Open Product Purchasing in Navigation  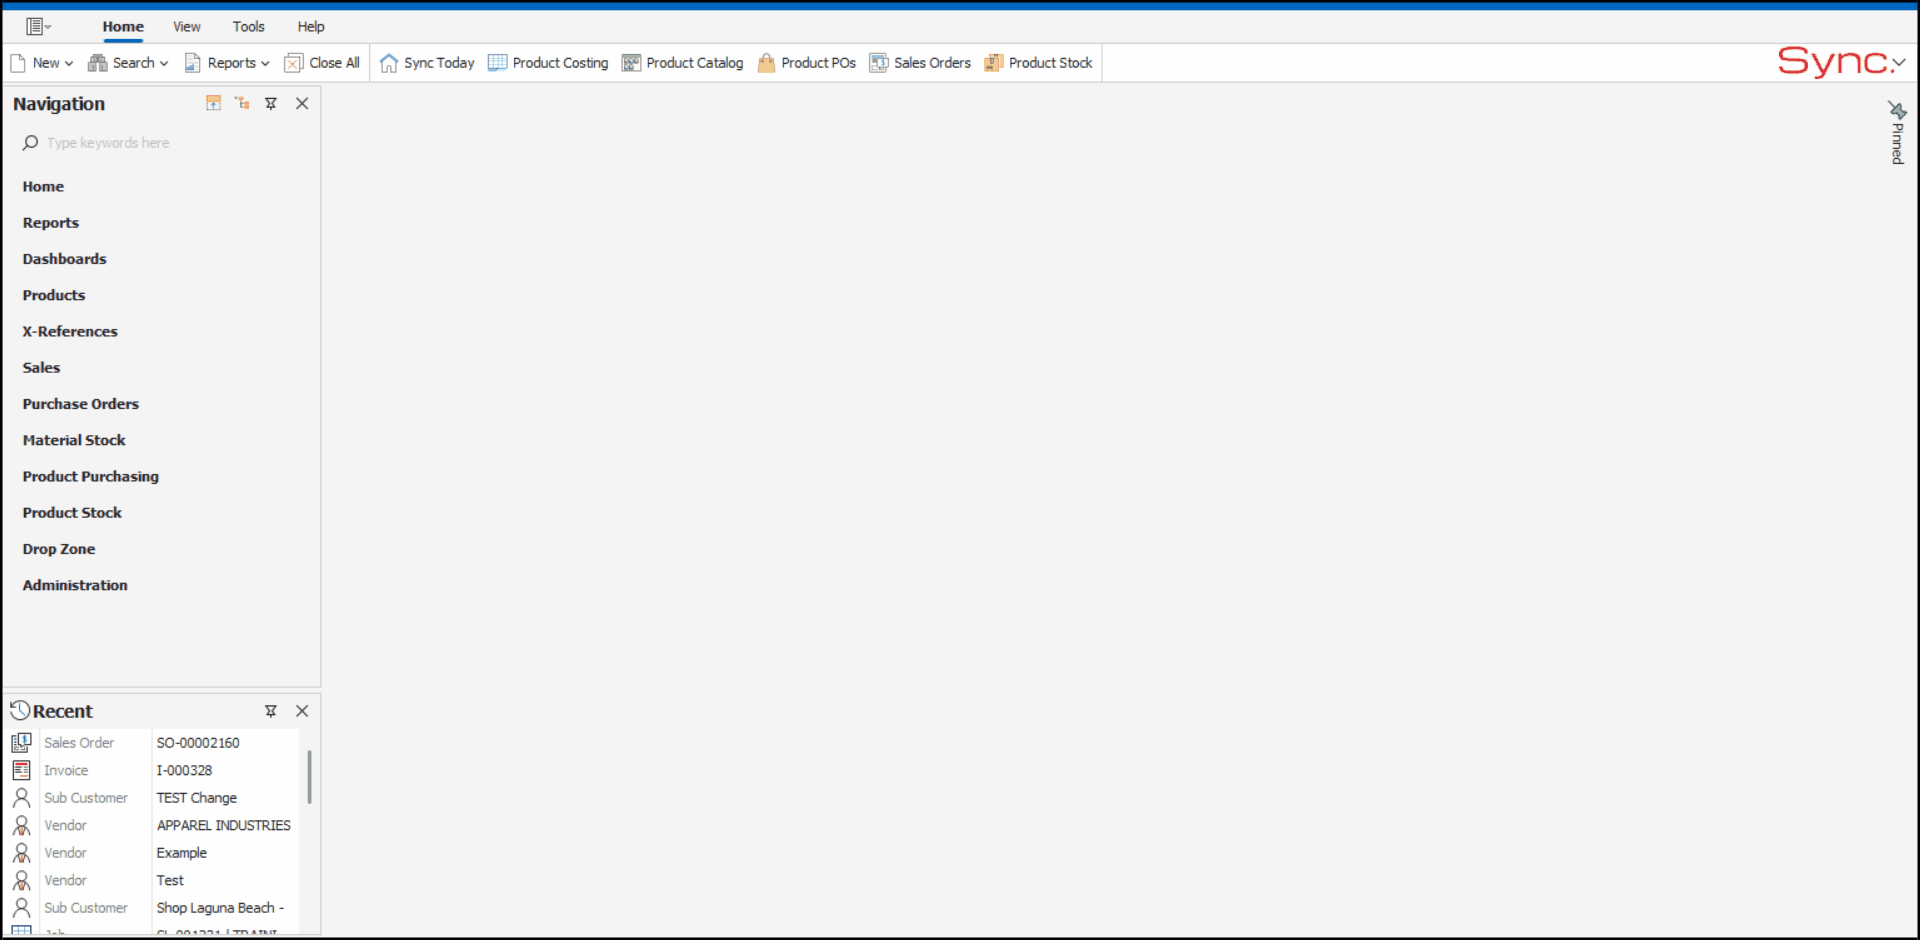tap(91, 477)
